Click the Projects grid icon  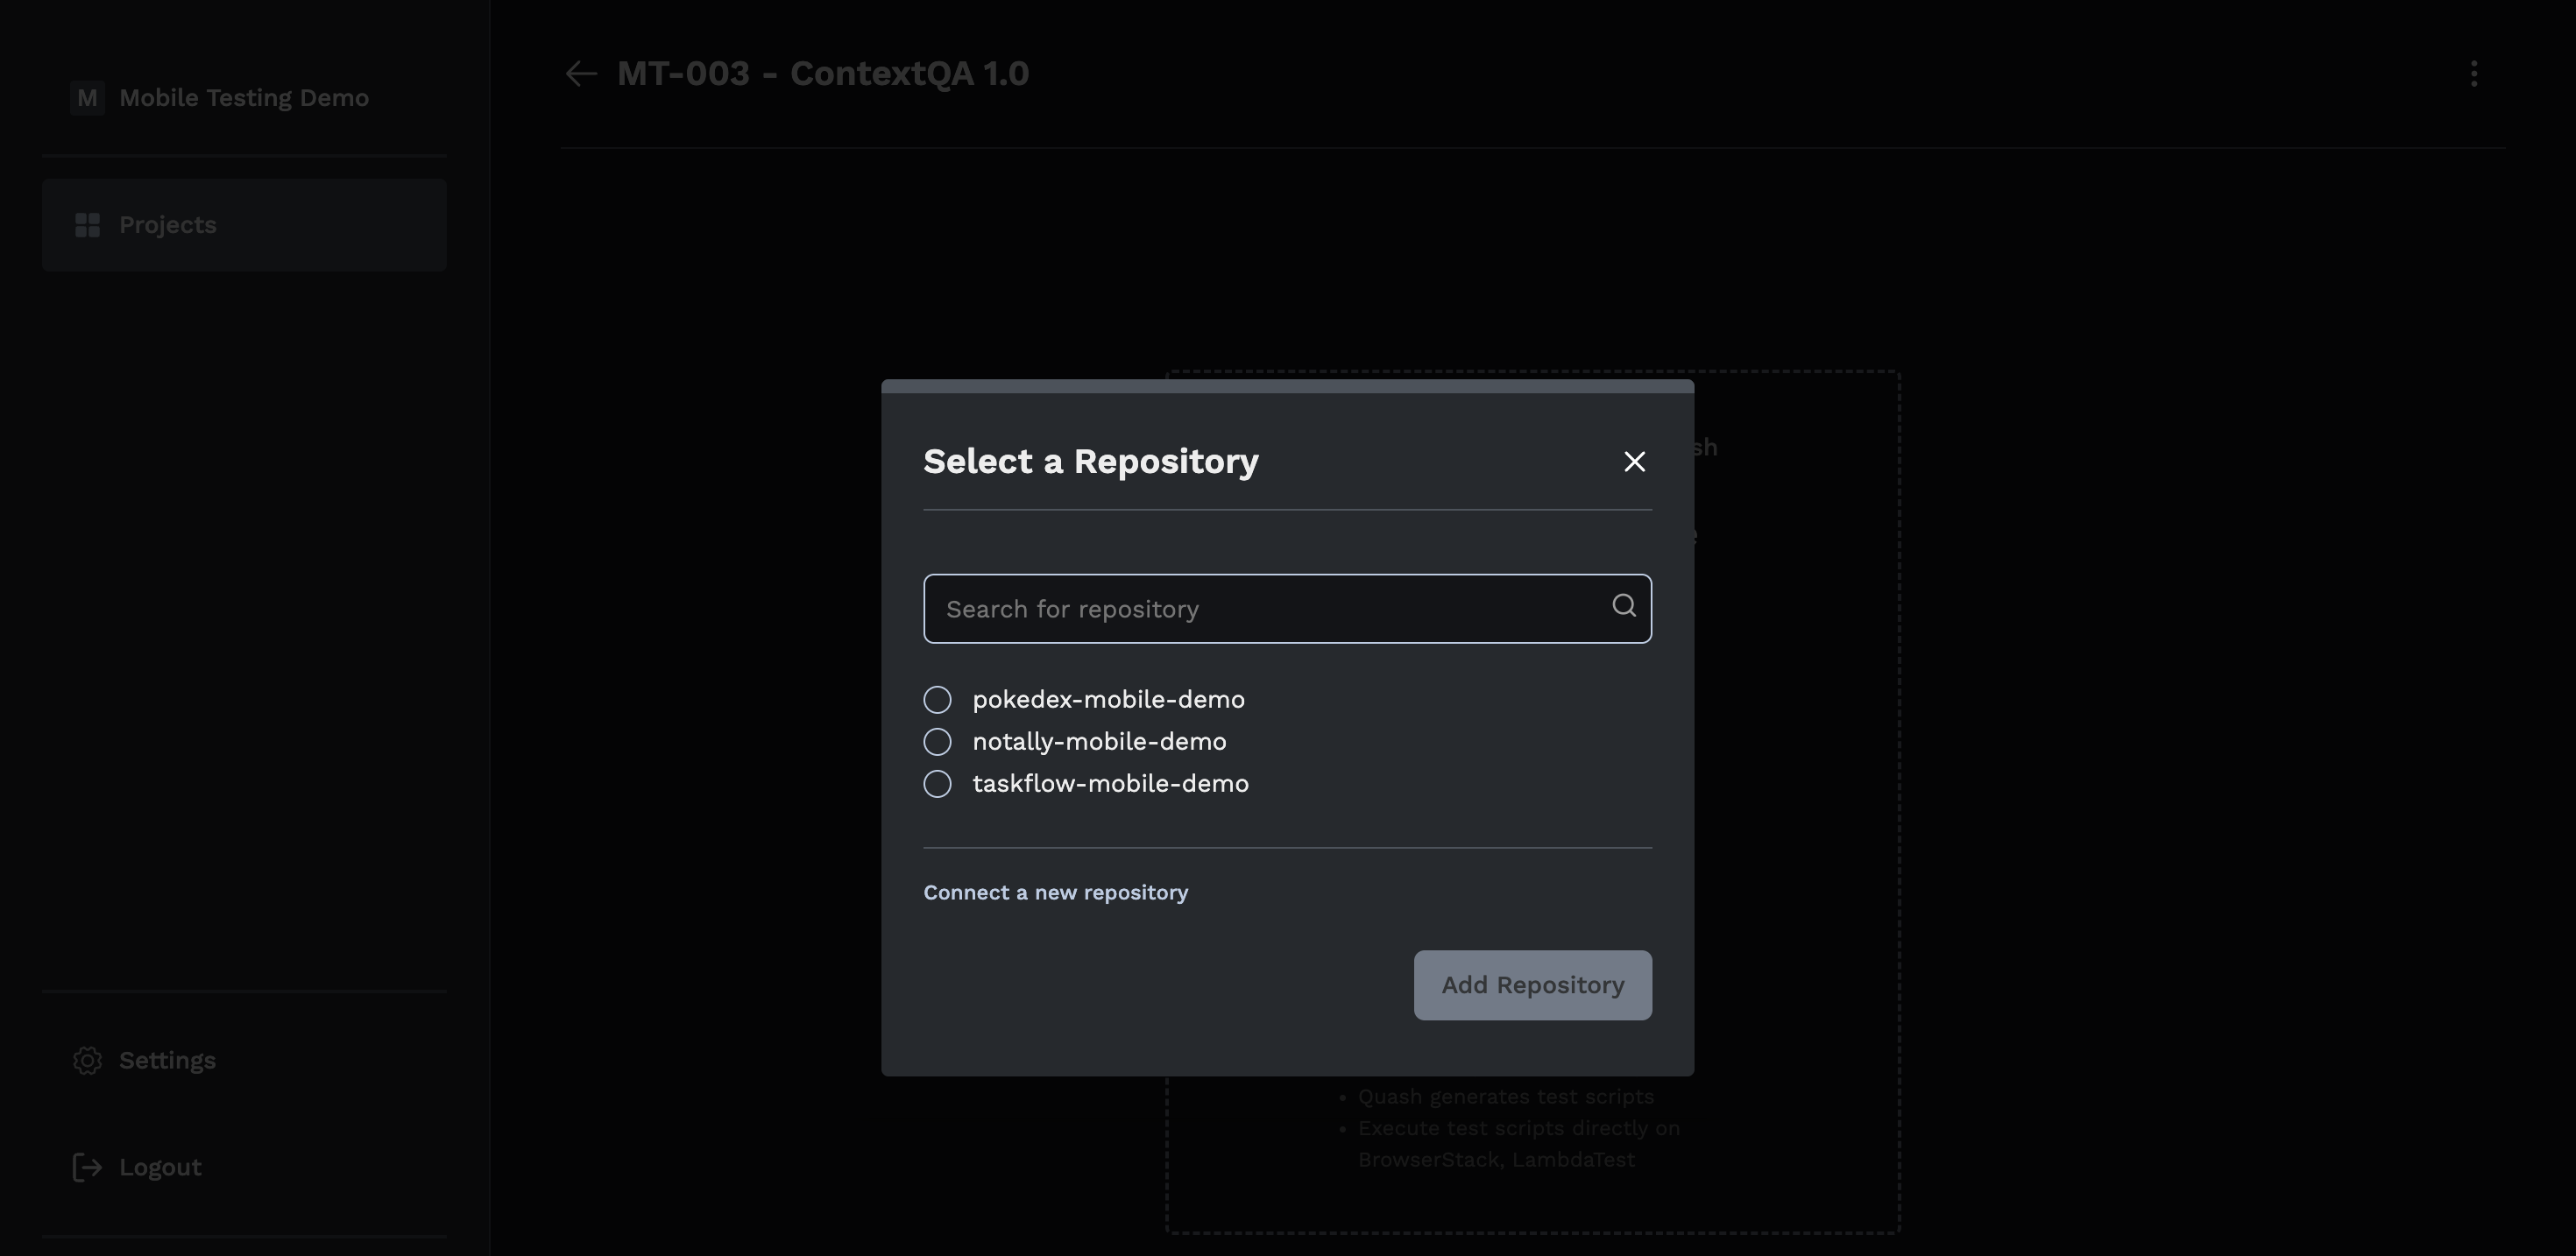tap(88, 225)
